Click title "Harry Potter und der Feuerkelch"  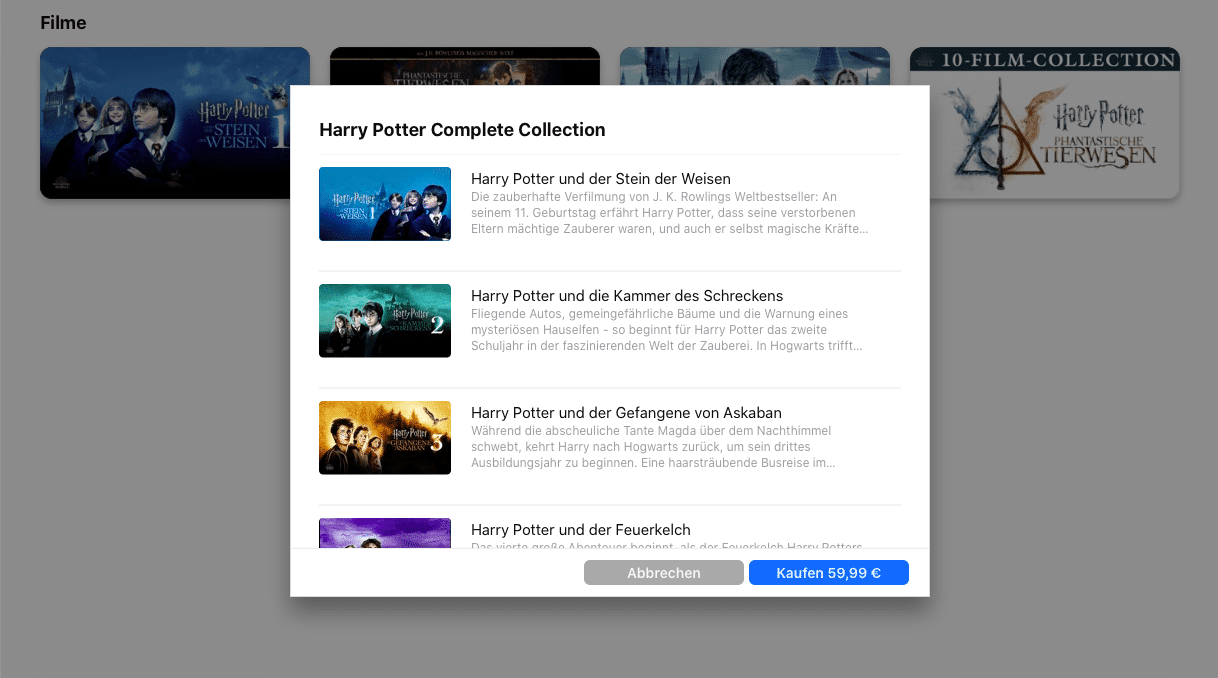point(580,530)
